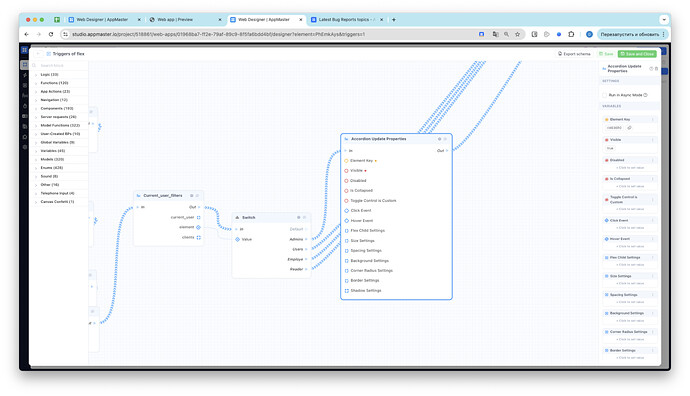The height and width of the screenshot is (396, 690).
Task: Open the browser extensions puzzle icon
Action: (571, 34)
